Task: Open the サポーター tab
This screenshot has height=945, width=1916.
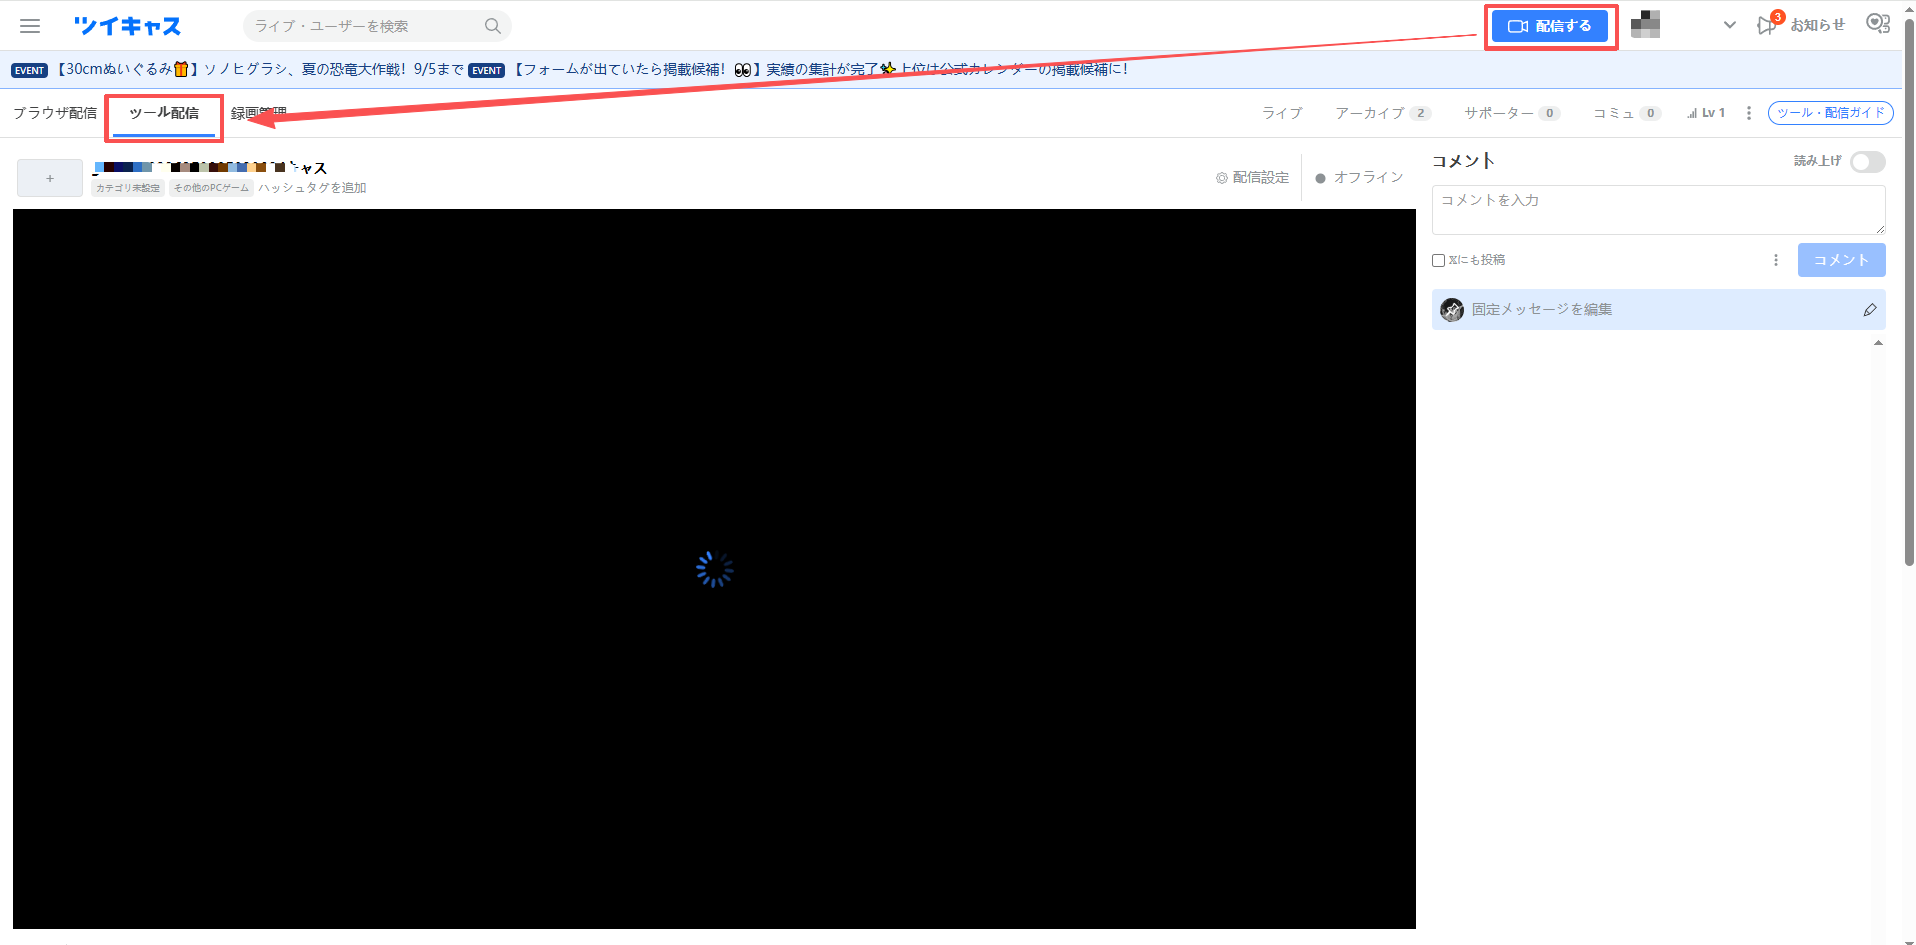Action: coord(1512,113)
